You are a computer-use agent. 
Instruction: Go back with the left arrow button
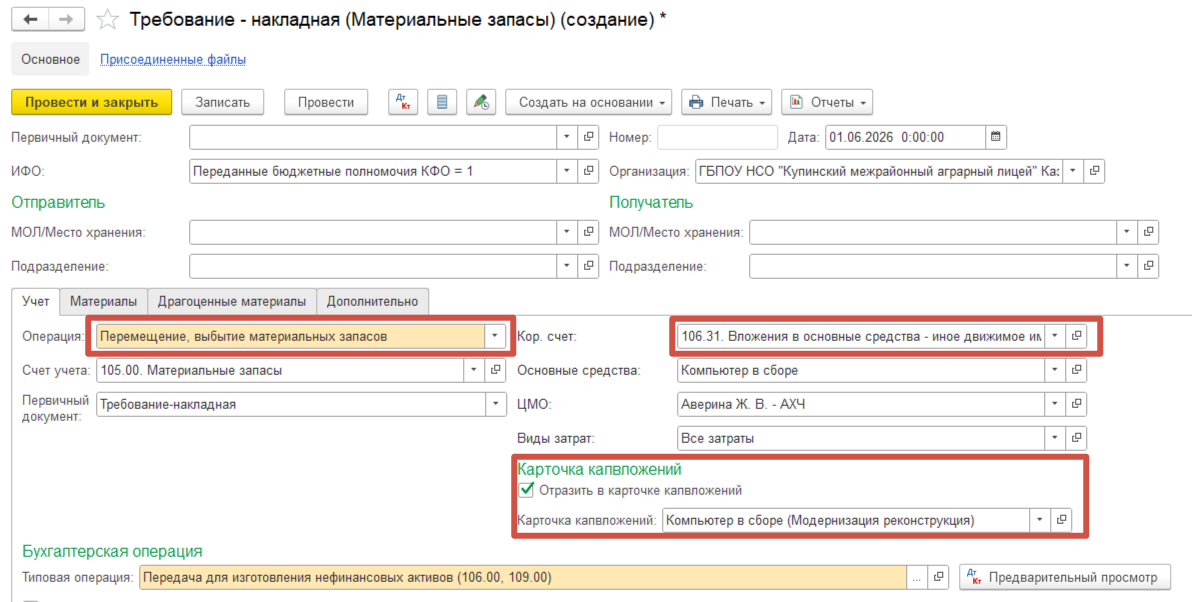tap(30, 20)
